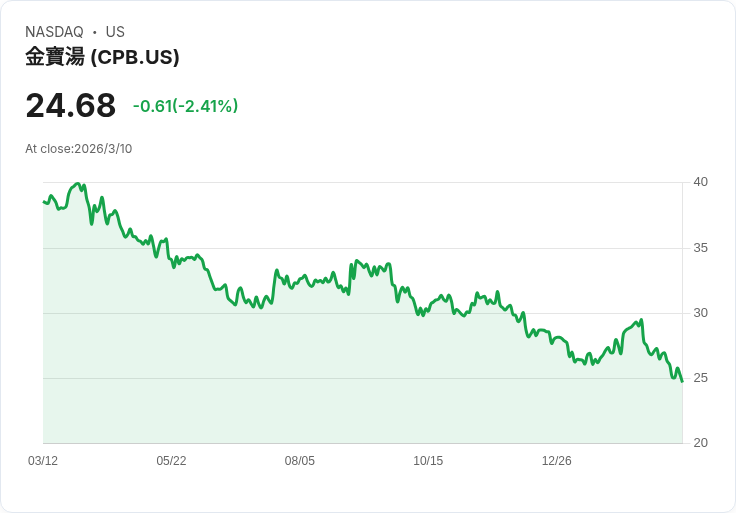Screen dimensions: 736x513
Task: Click the 20 price axis label
Action: point(700,443)
